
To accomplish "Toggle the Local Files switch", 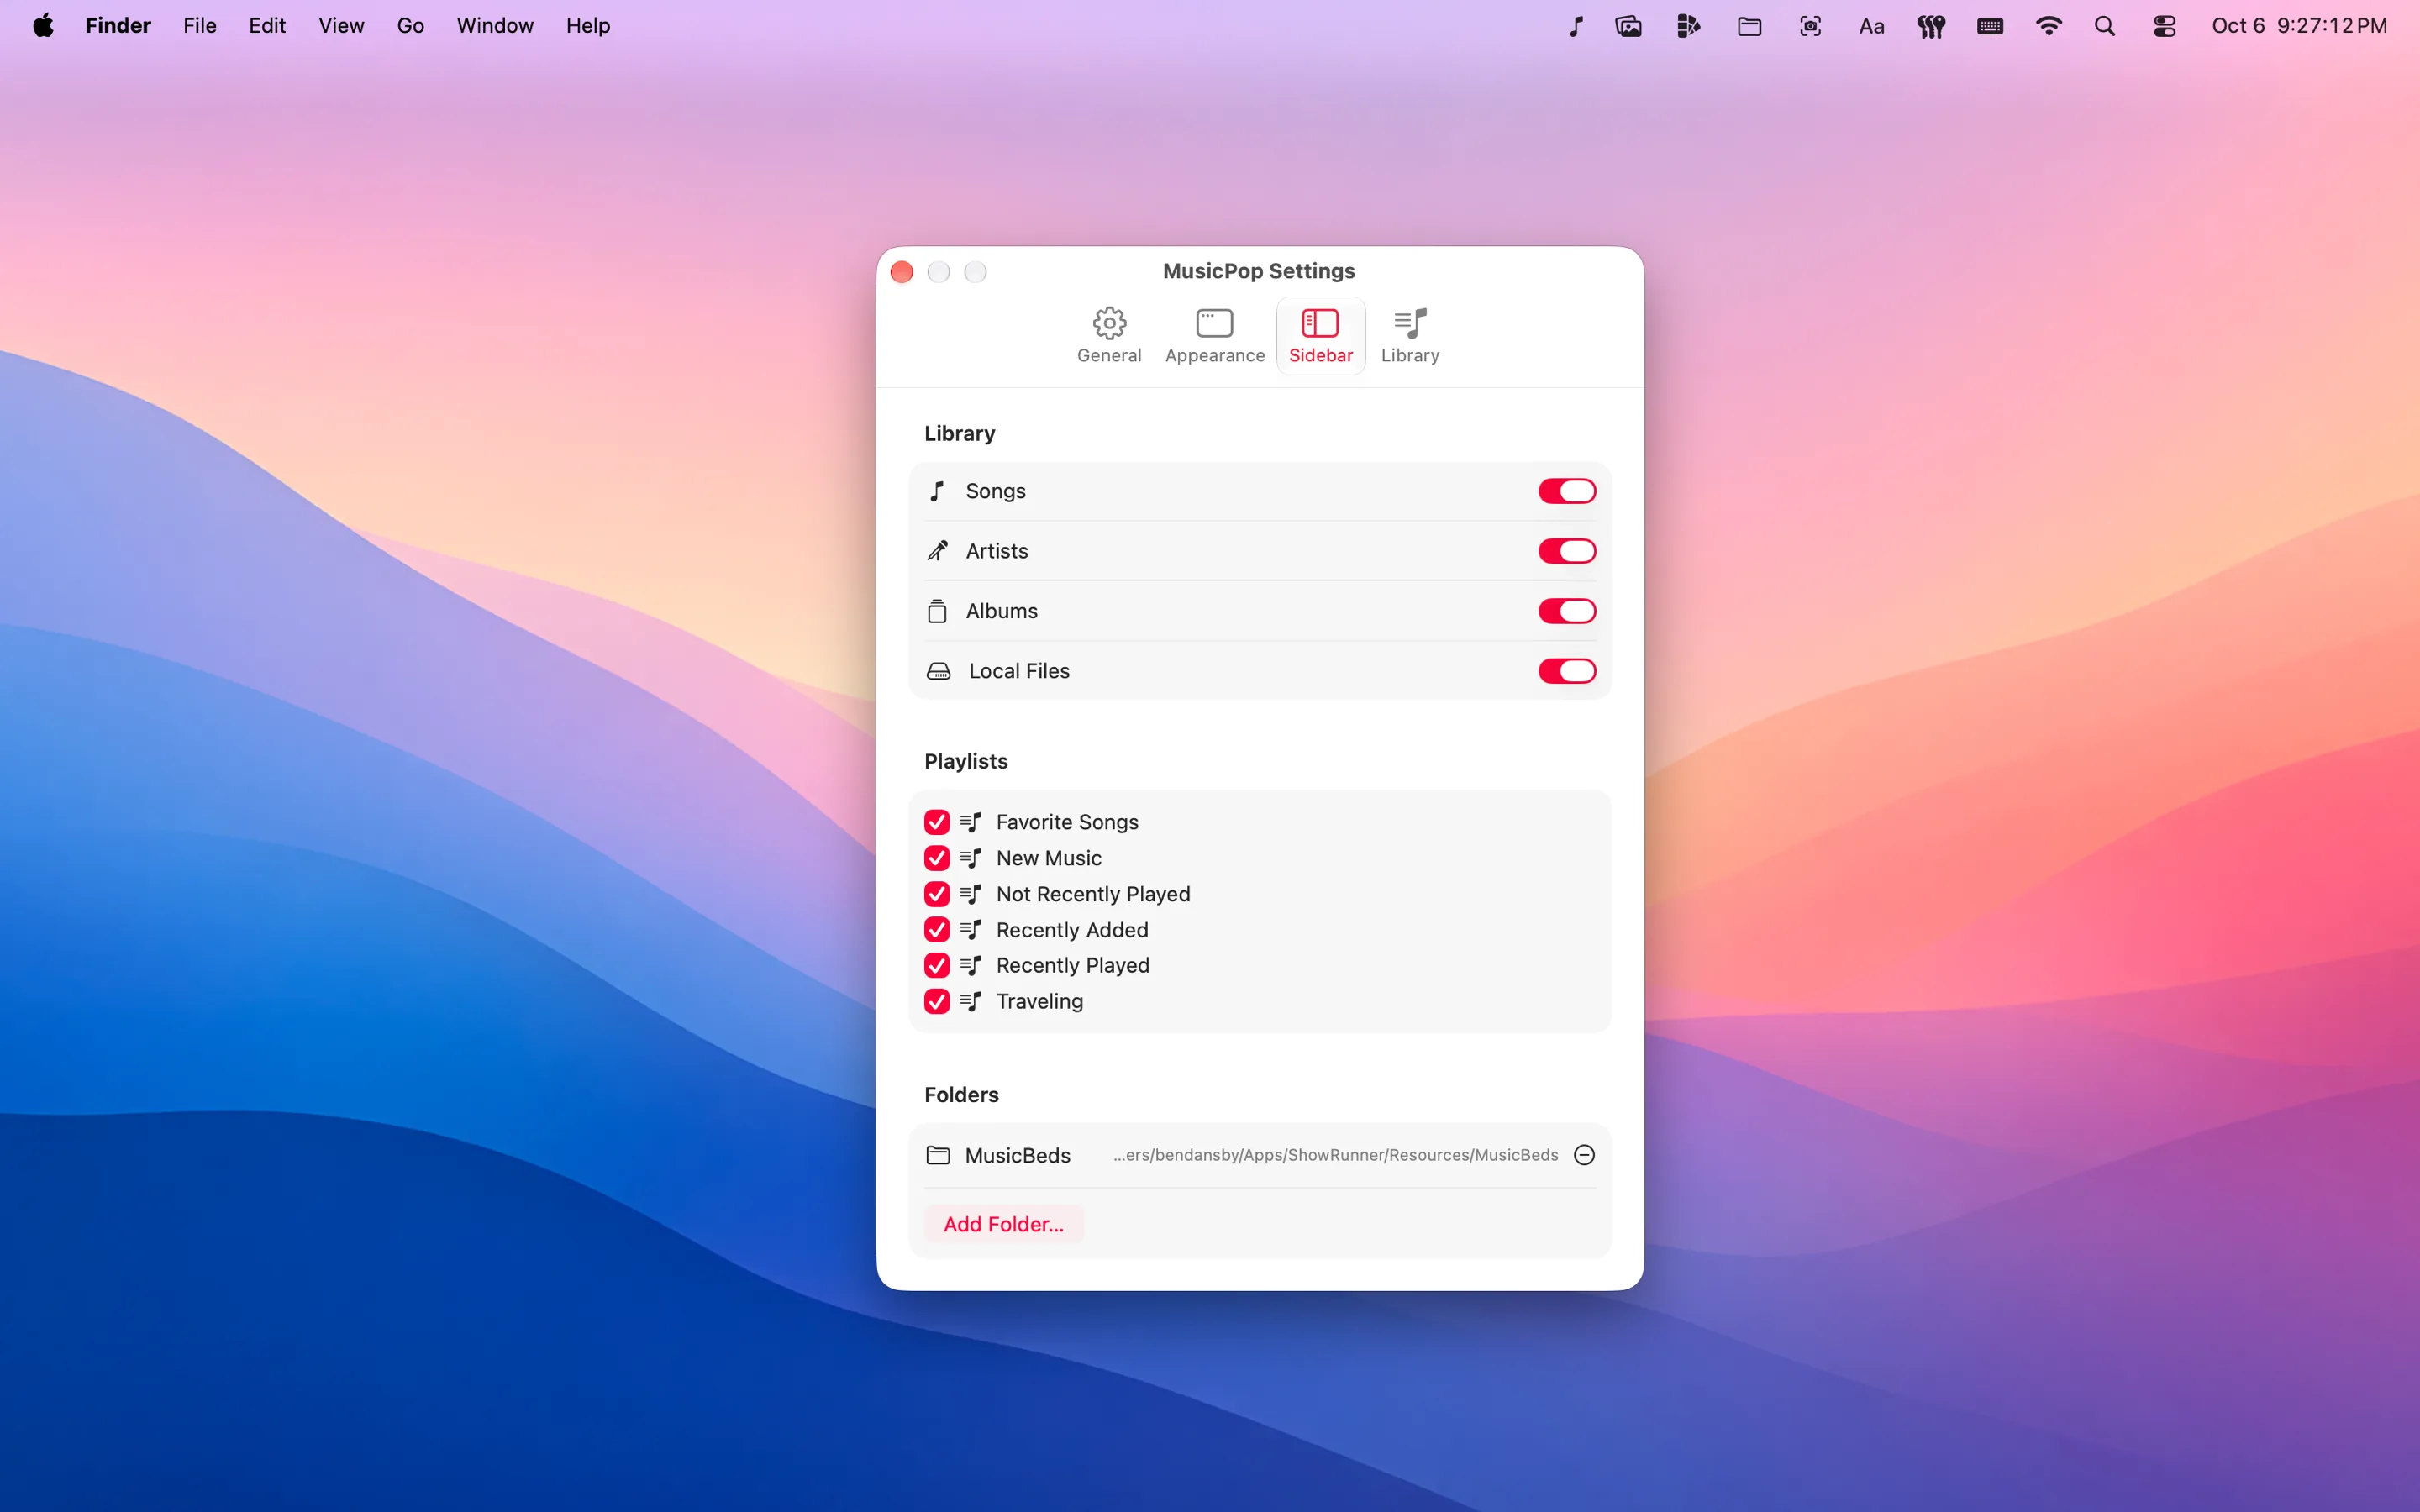I will point(1566,671).
